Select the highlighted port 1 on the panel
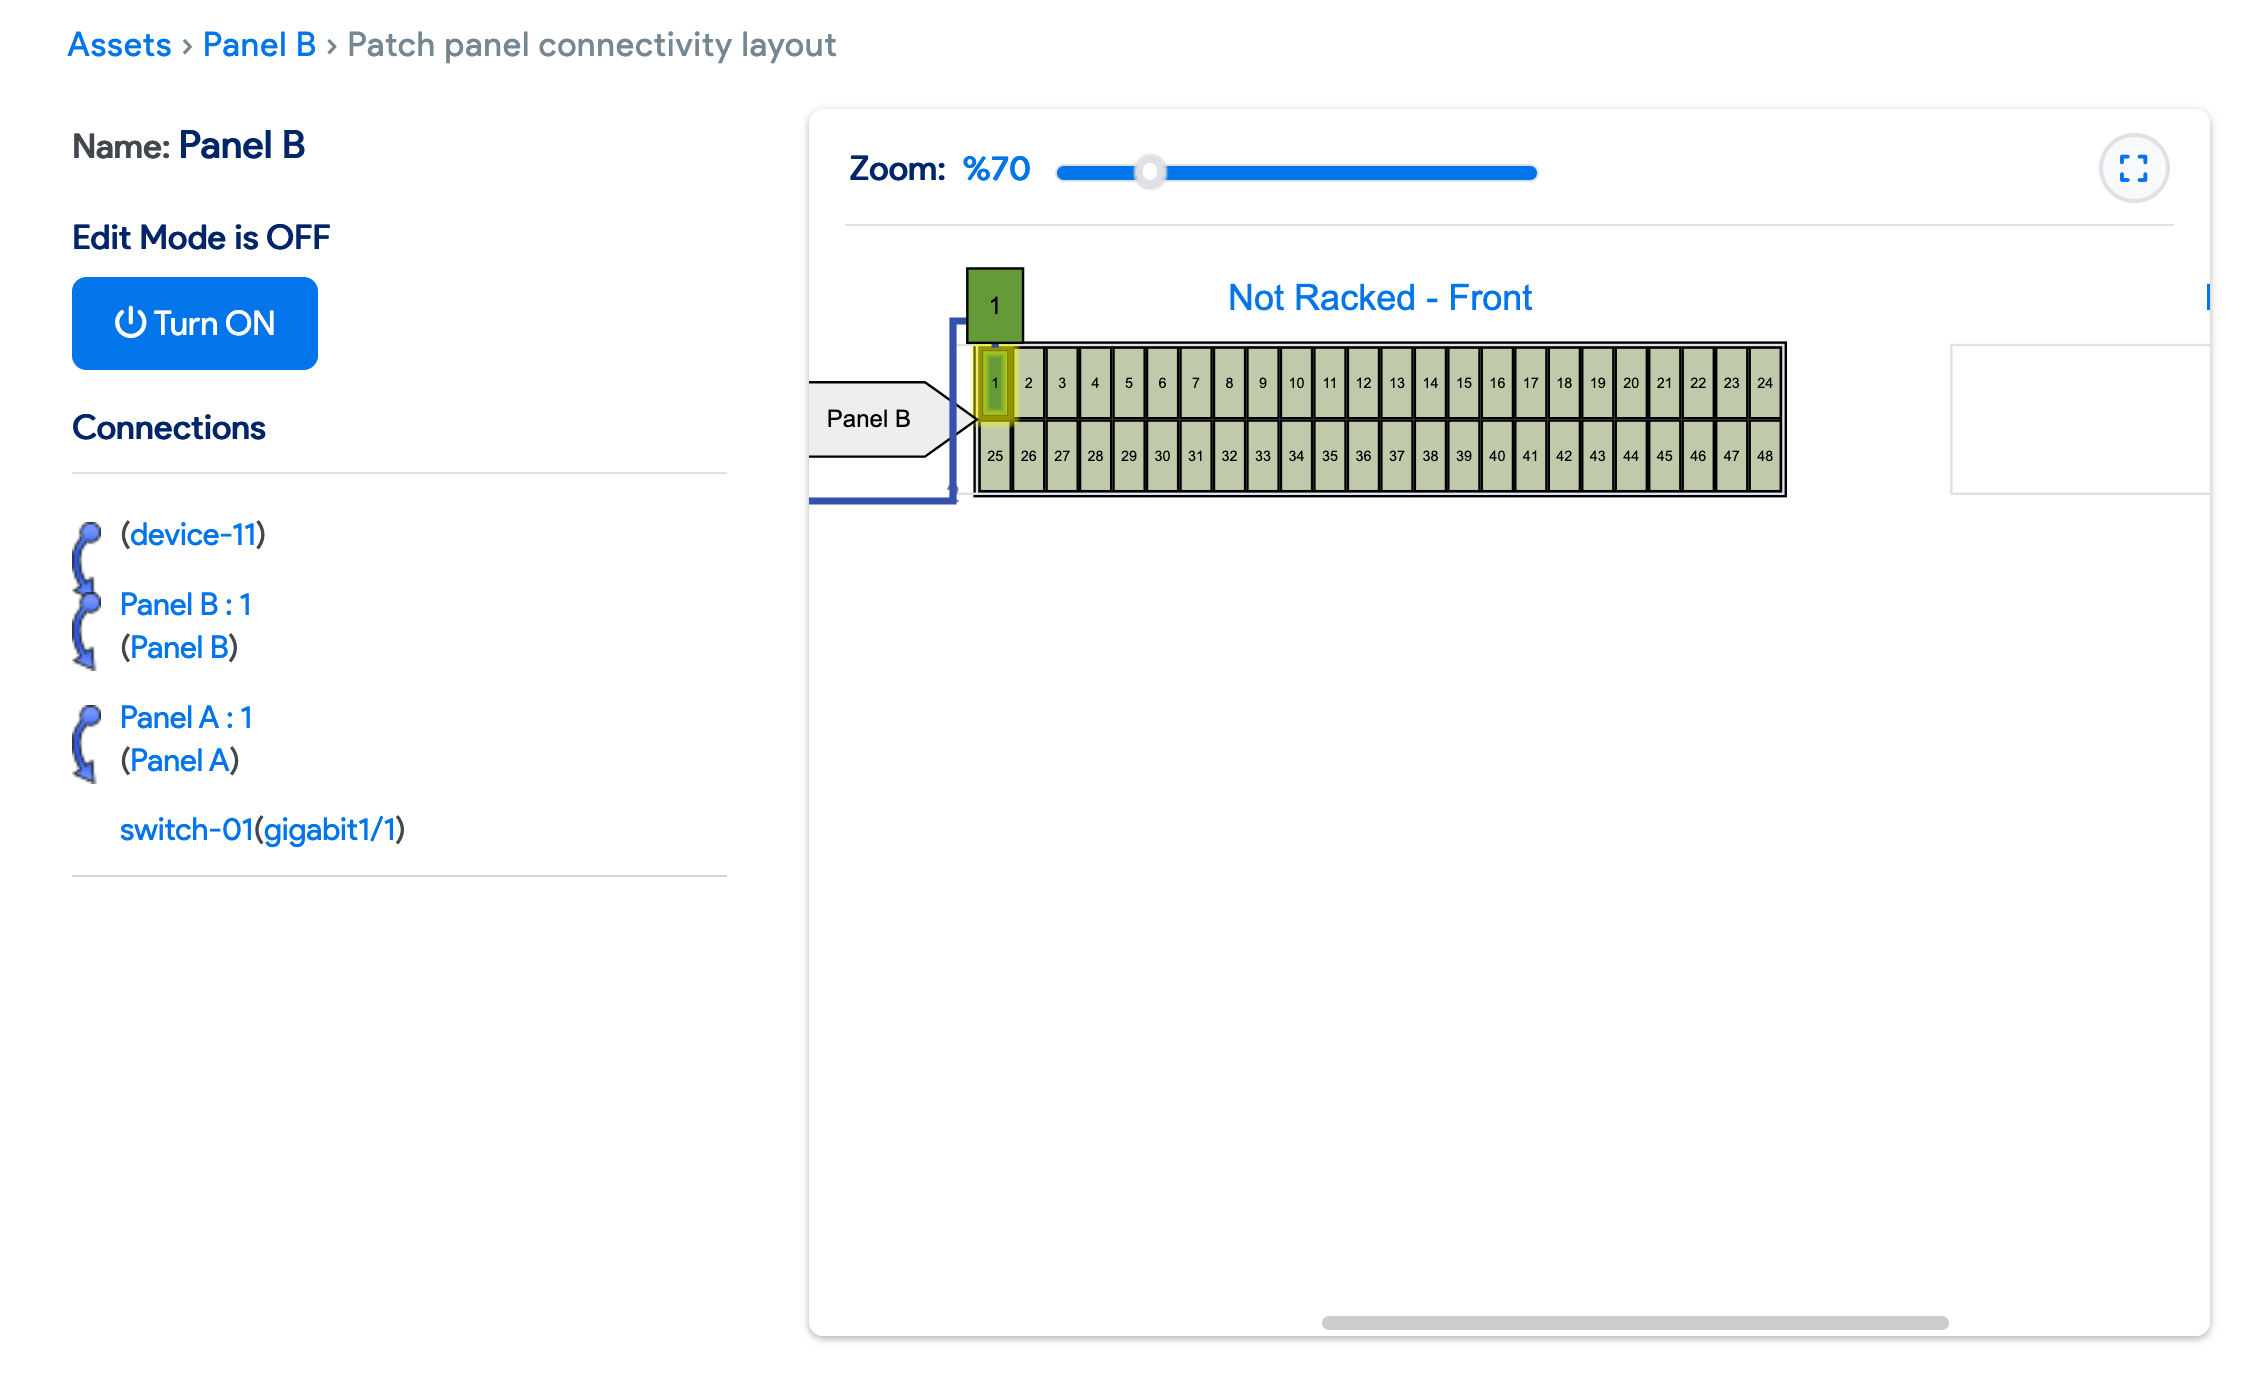The image size is (2254, 1388). click(x=995, y=383)
